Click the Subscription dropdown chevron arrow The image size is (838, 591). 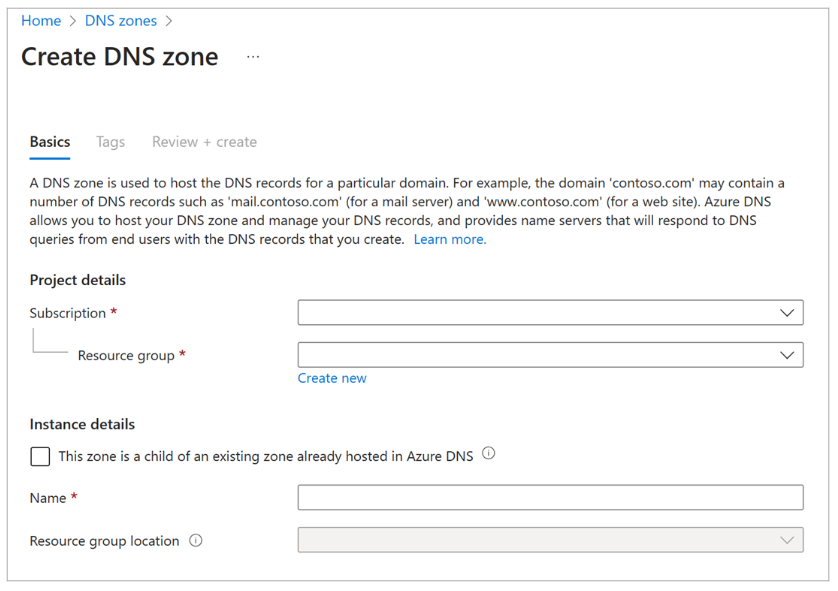pos(789,312)
